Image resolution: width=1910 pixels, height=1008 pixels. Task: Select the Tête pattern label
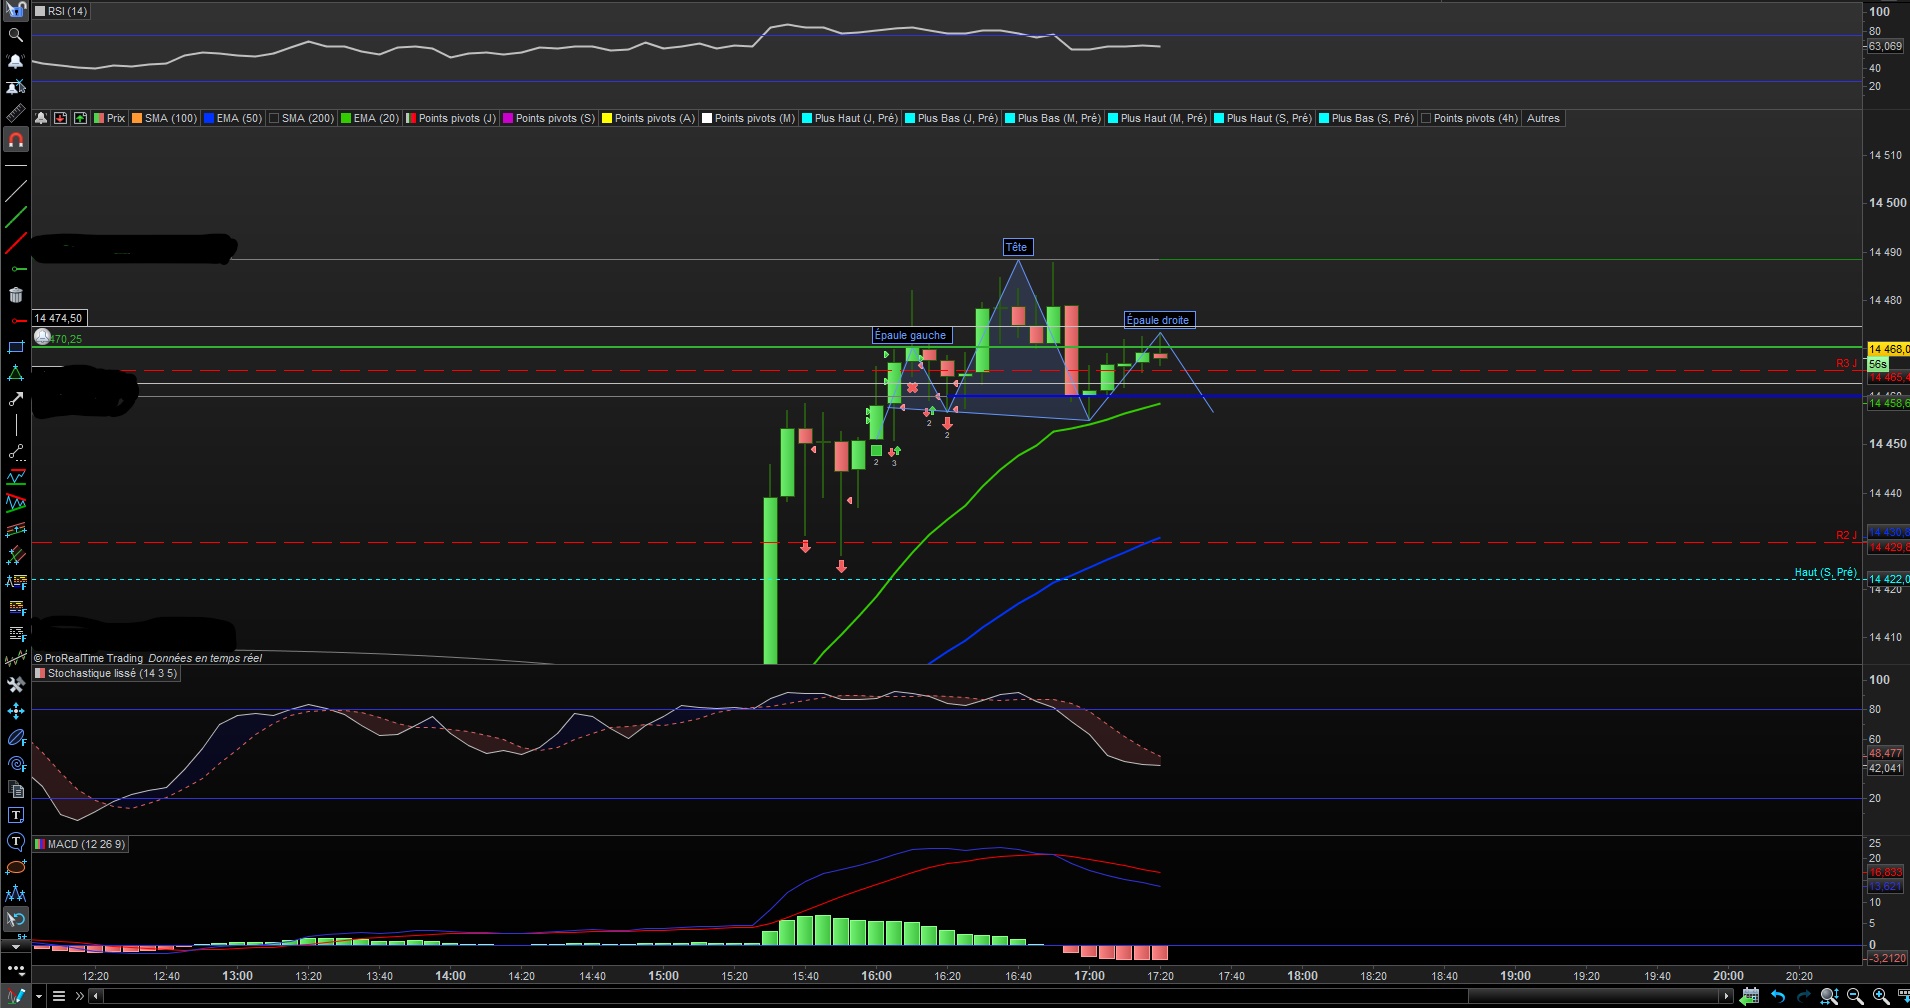pos(1016,247)
